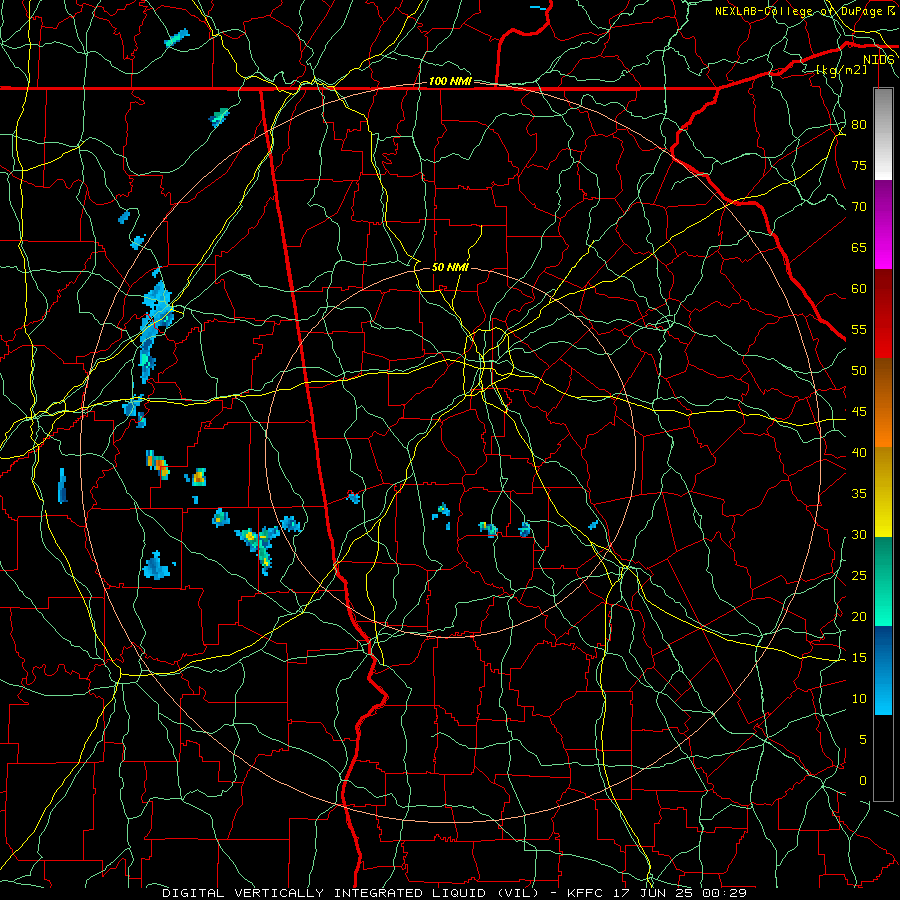Click the NIDS label above the scale
The height and width of the screenshot is (900, 900).
click(878, 60)
